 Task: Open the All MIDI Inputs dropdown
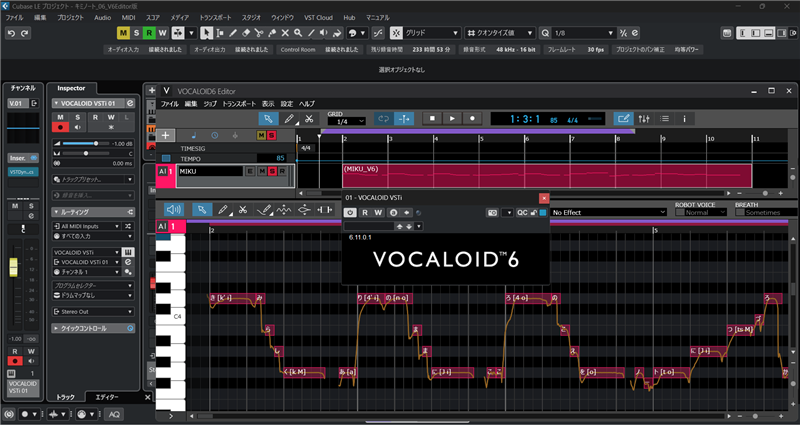[x=87, y=226]
